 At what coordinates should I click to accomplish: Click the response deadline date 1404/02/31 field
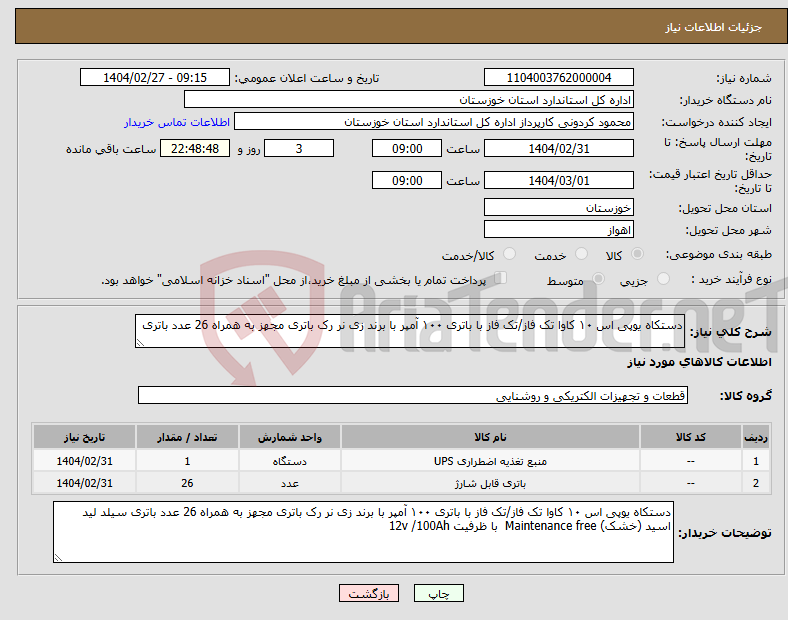pyautogui.click(x=559, y=148)
